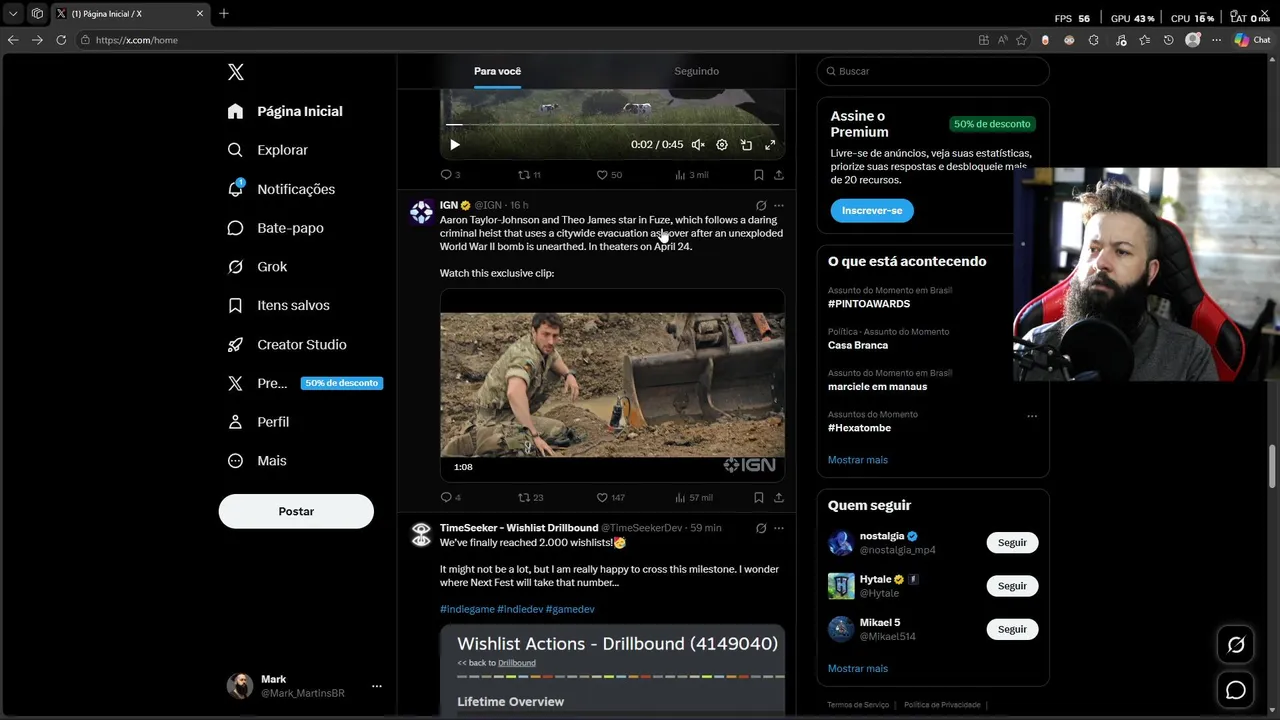Share the IGN post

(x=779, y=497)
